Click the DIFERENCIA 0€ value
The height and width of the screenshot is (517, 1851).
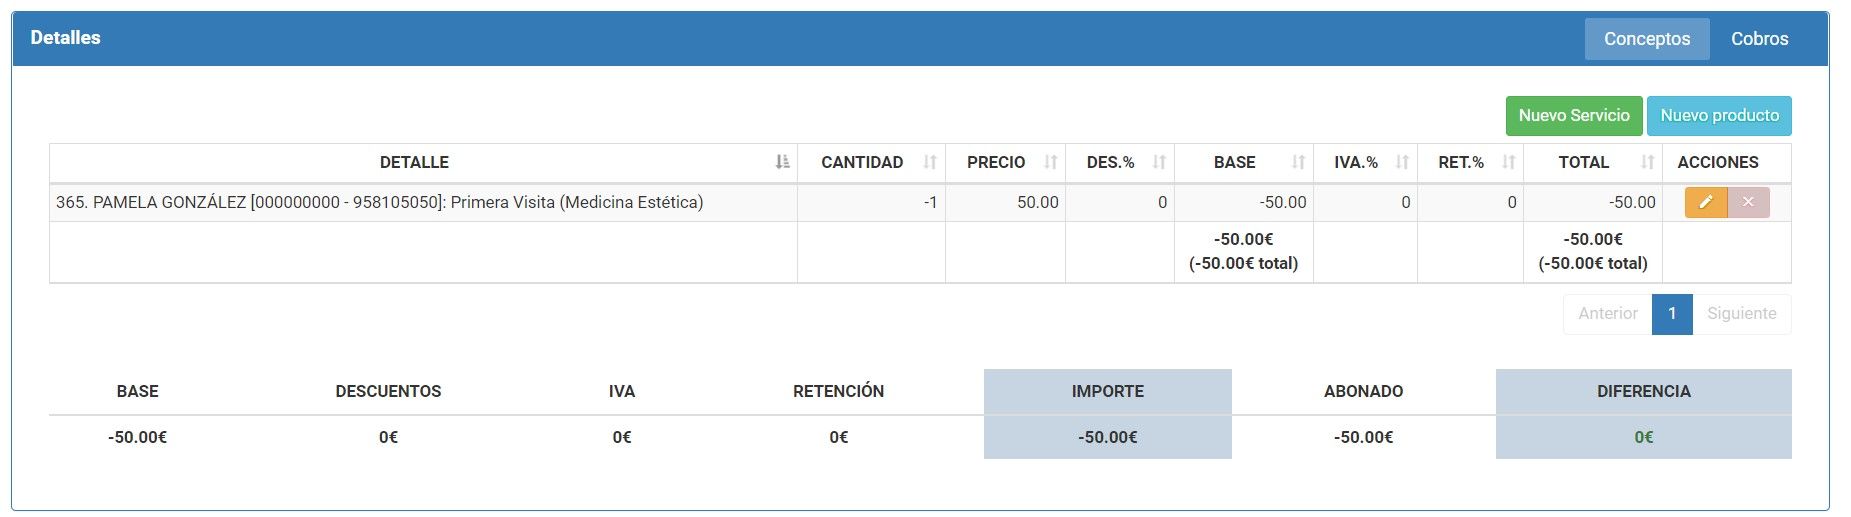(1644, 437)
